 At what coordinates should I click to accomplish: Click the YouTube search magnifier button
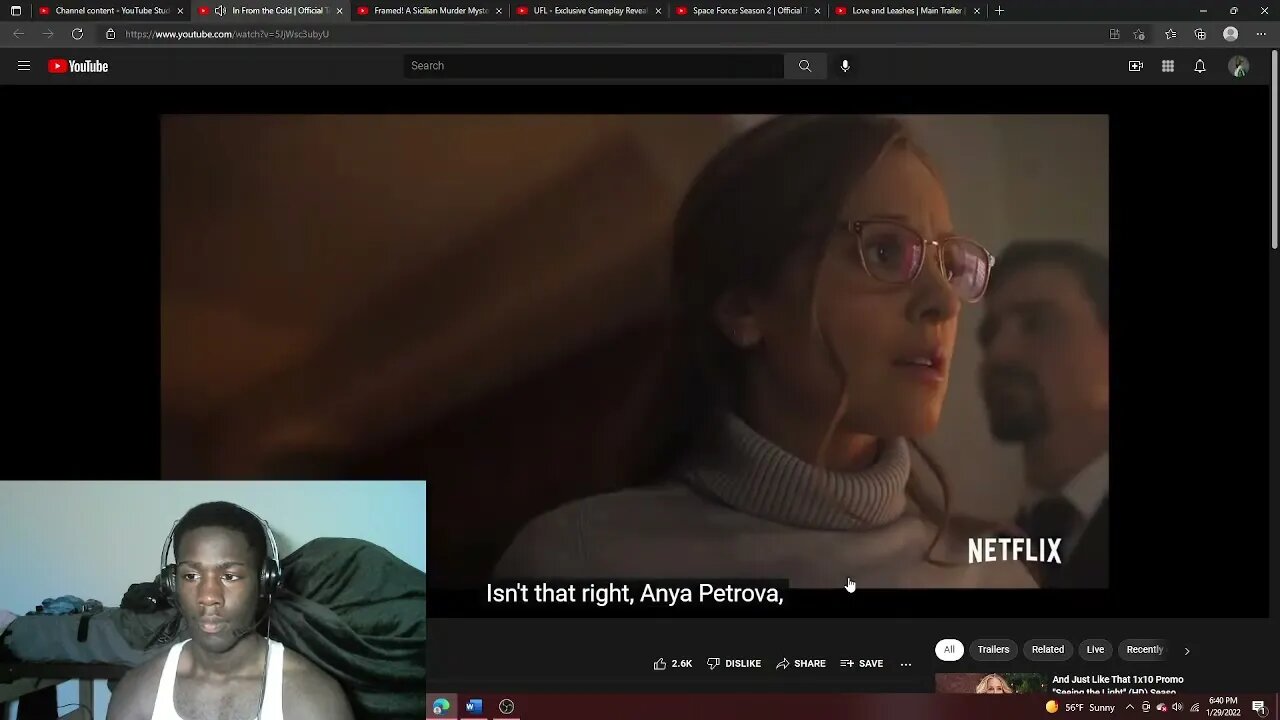tap(805, 66)
